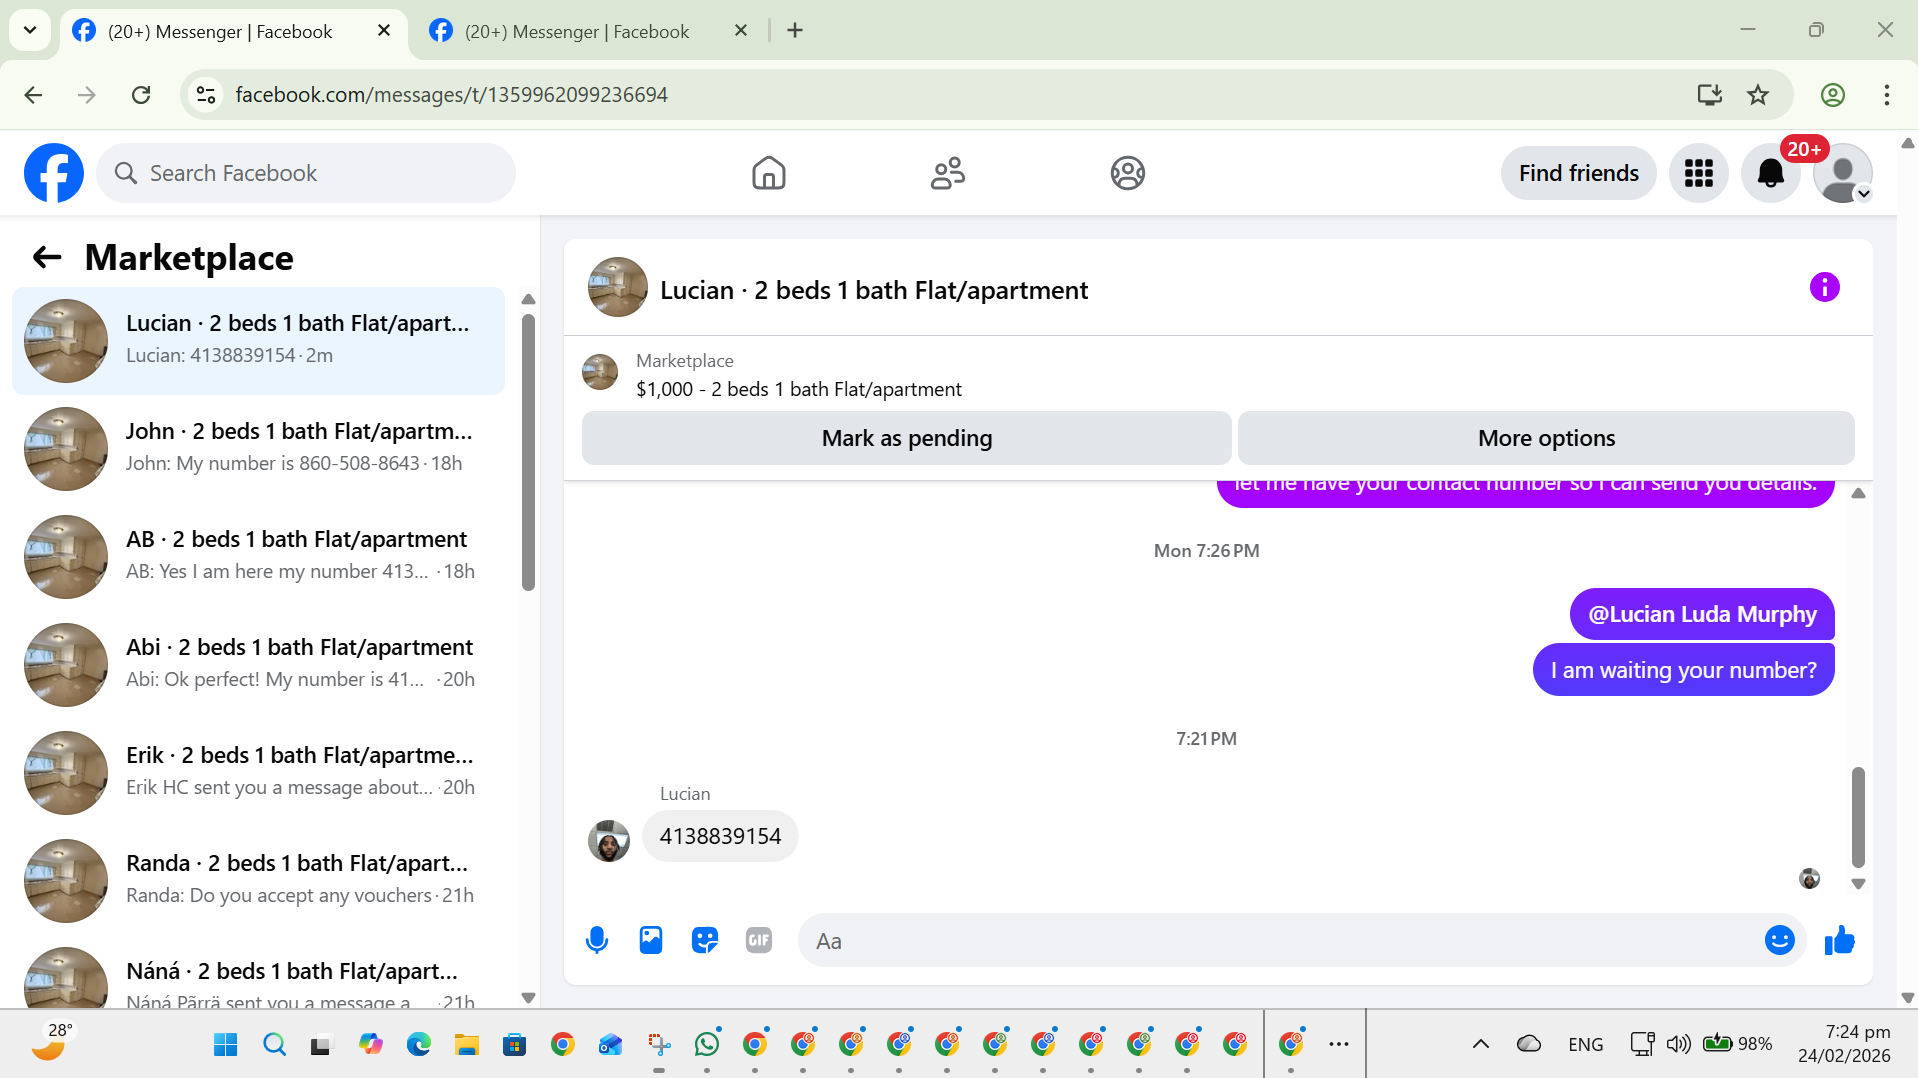Click message bubble 4138839154
This screenshot has width=1918, height=1078.
pyautogui.click(x=720, y=836)
